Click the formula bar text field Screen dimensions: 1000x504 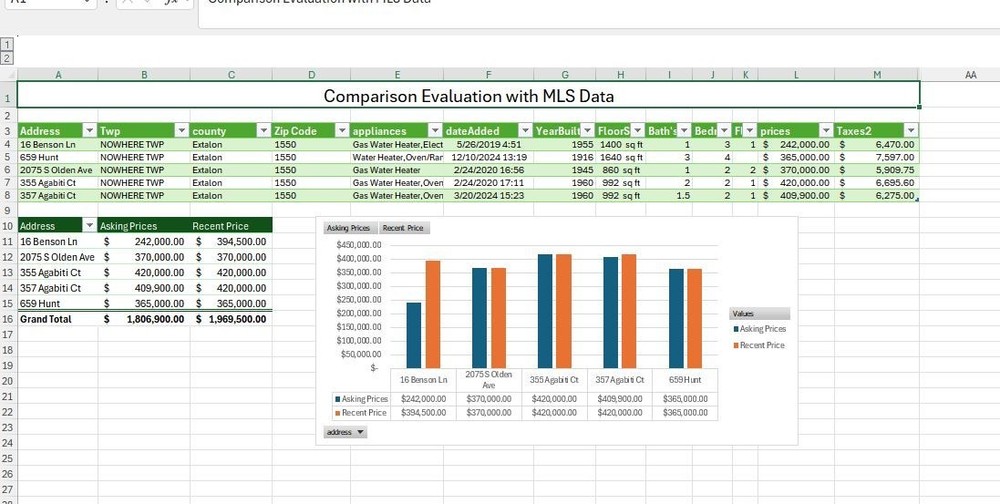point(599,8)
